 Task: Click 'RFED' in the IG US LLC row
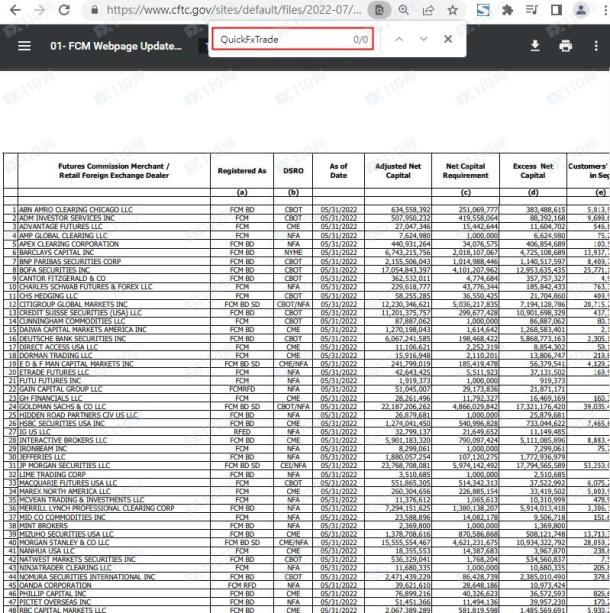tap(242, 432)
